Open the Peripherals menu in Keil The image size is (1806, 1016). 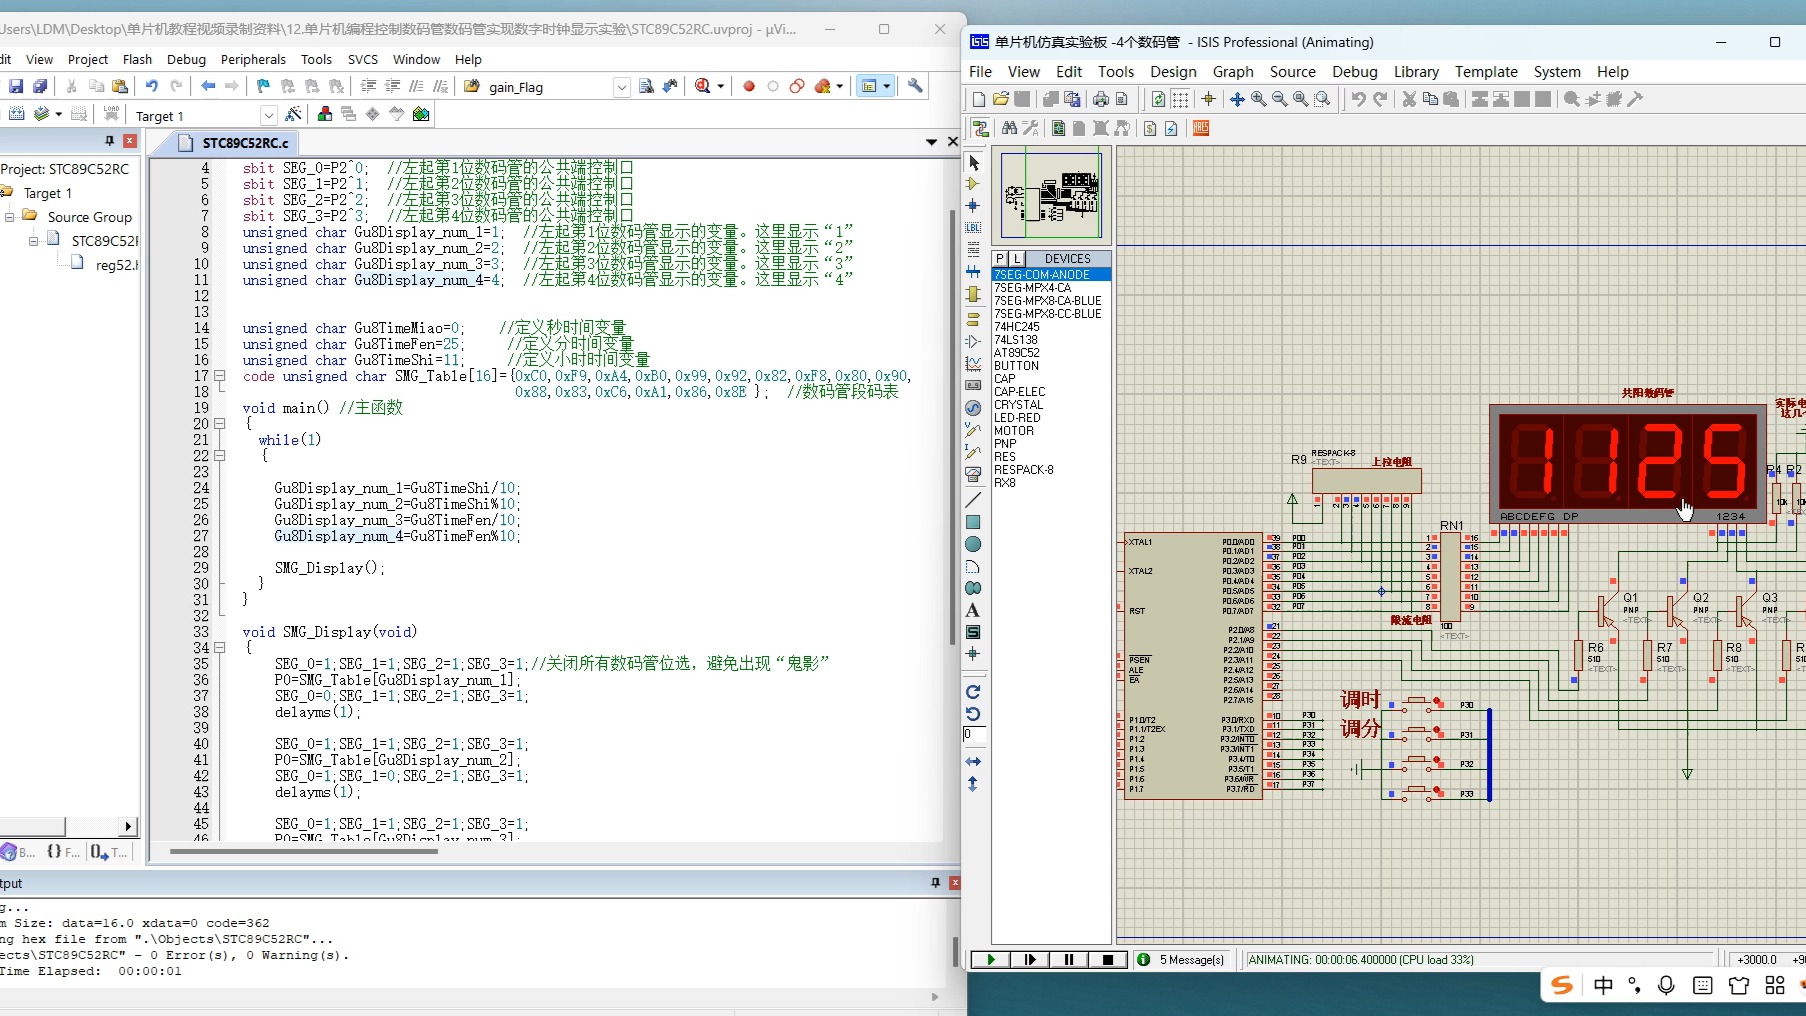[x=253, y=59]
